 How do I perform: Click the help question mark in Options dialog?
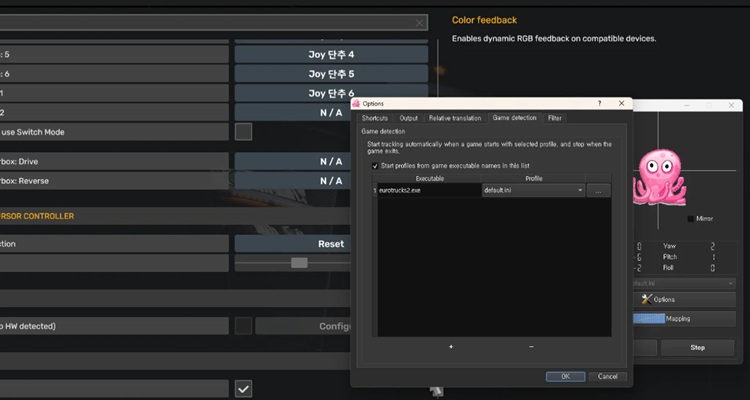point(599,103)
